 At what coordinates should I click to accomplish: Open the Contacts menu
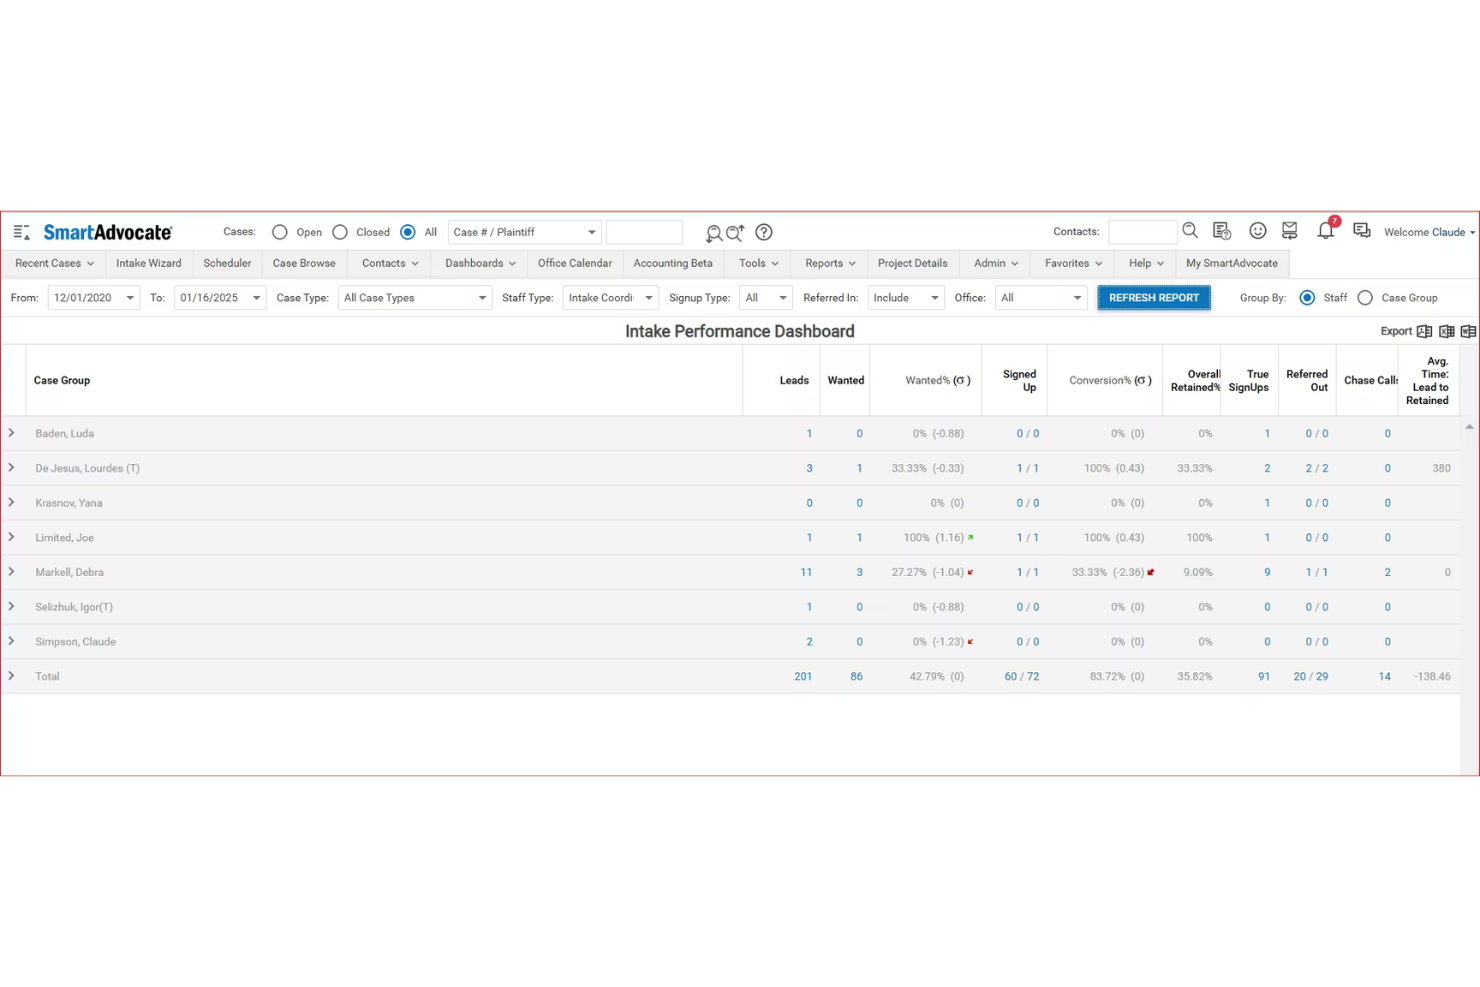[x=390, y=263]
